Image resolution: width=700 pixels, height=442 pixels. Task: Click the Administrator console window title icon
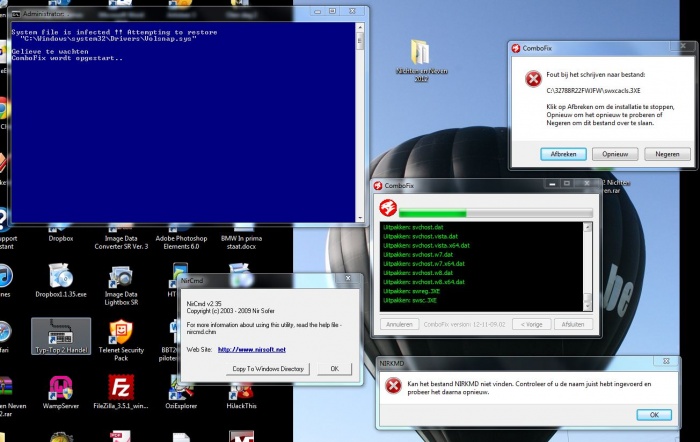point(16,14)
